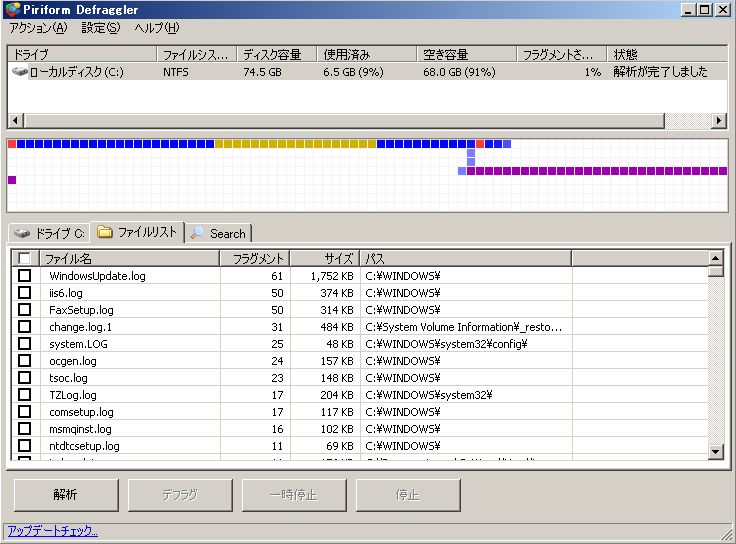Switch to the ドライブ C: tab
This screenshot has height=544, width=736.
tap(49, 233)
